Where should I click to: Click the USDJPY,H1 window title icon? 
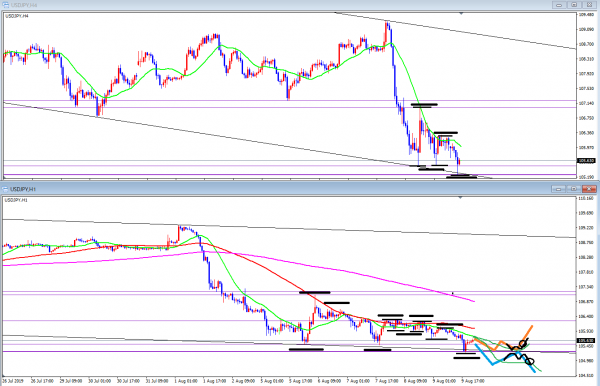click(x=5, y=189)
